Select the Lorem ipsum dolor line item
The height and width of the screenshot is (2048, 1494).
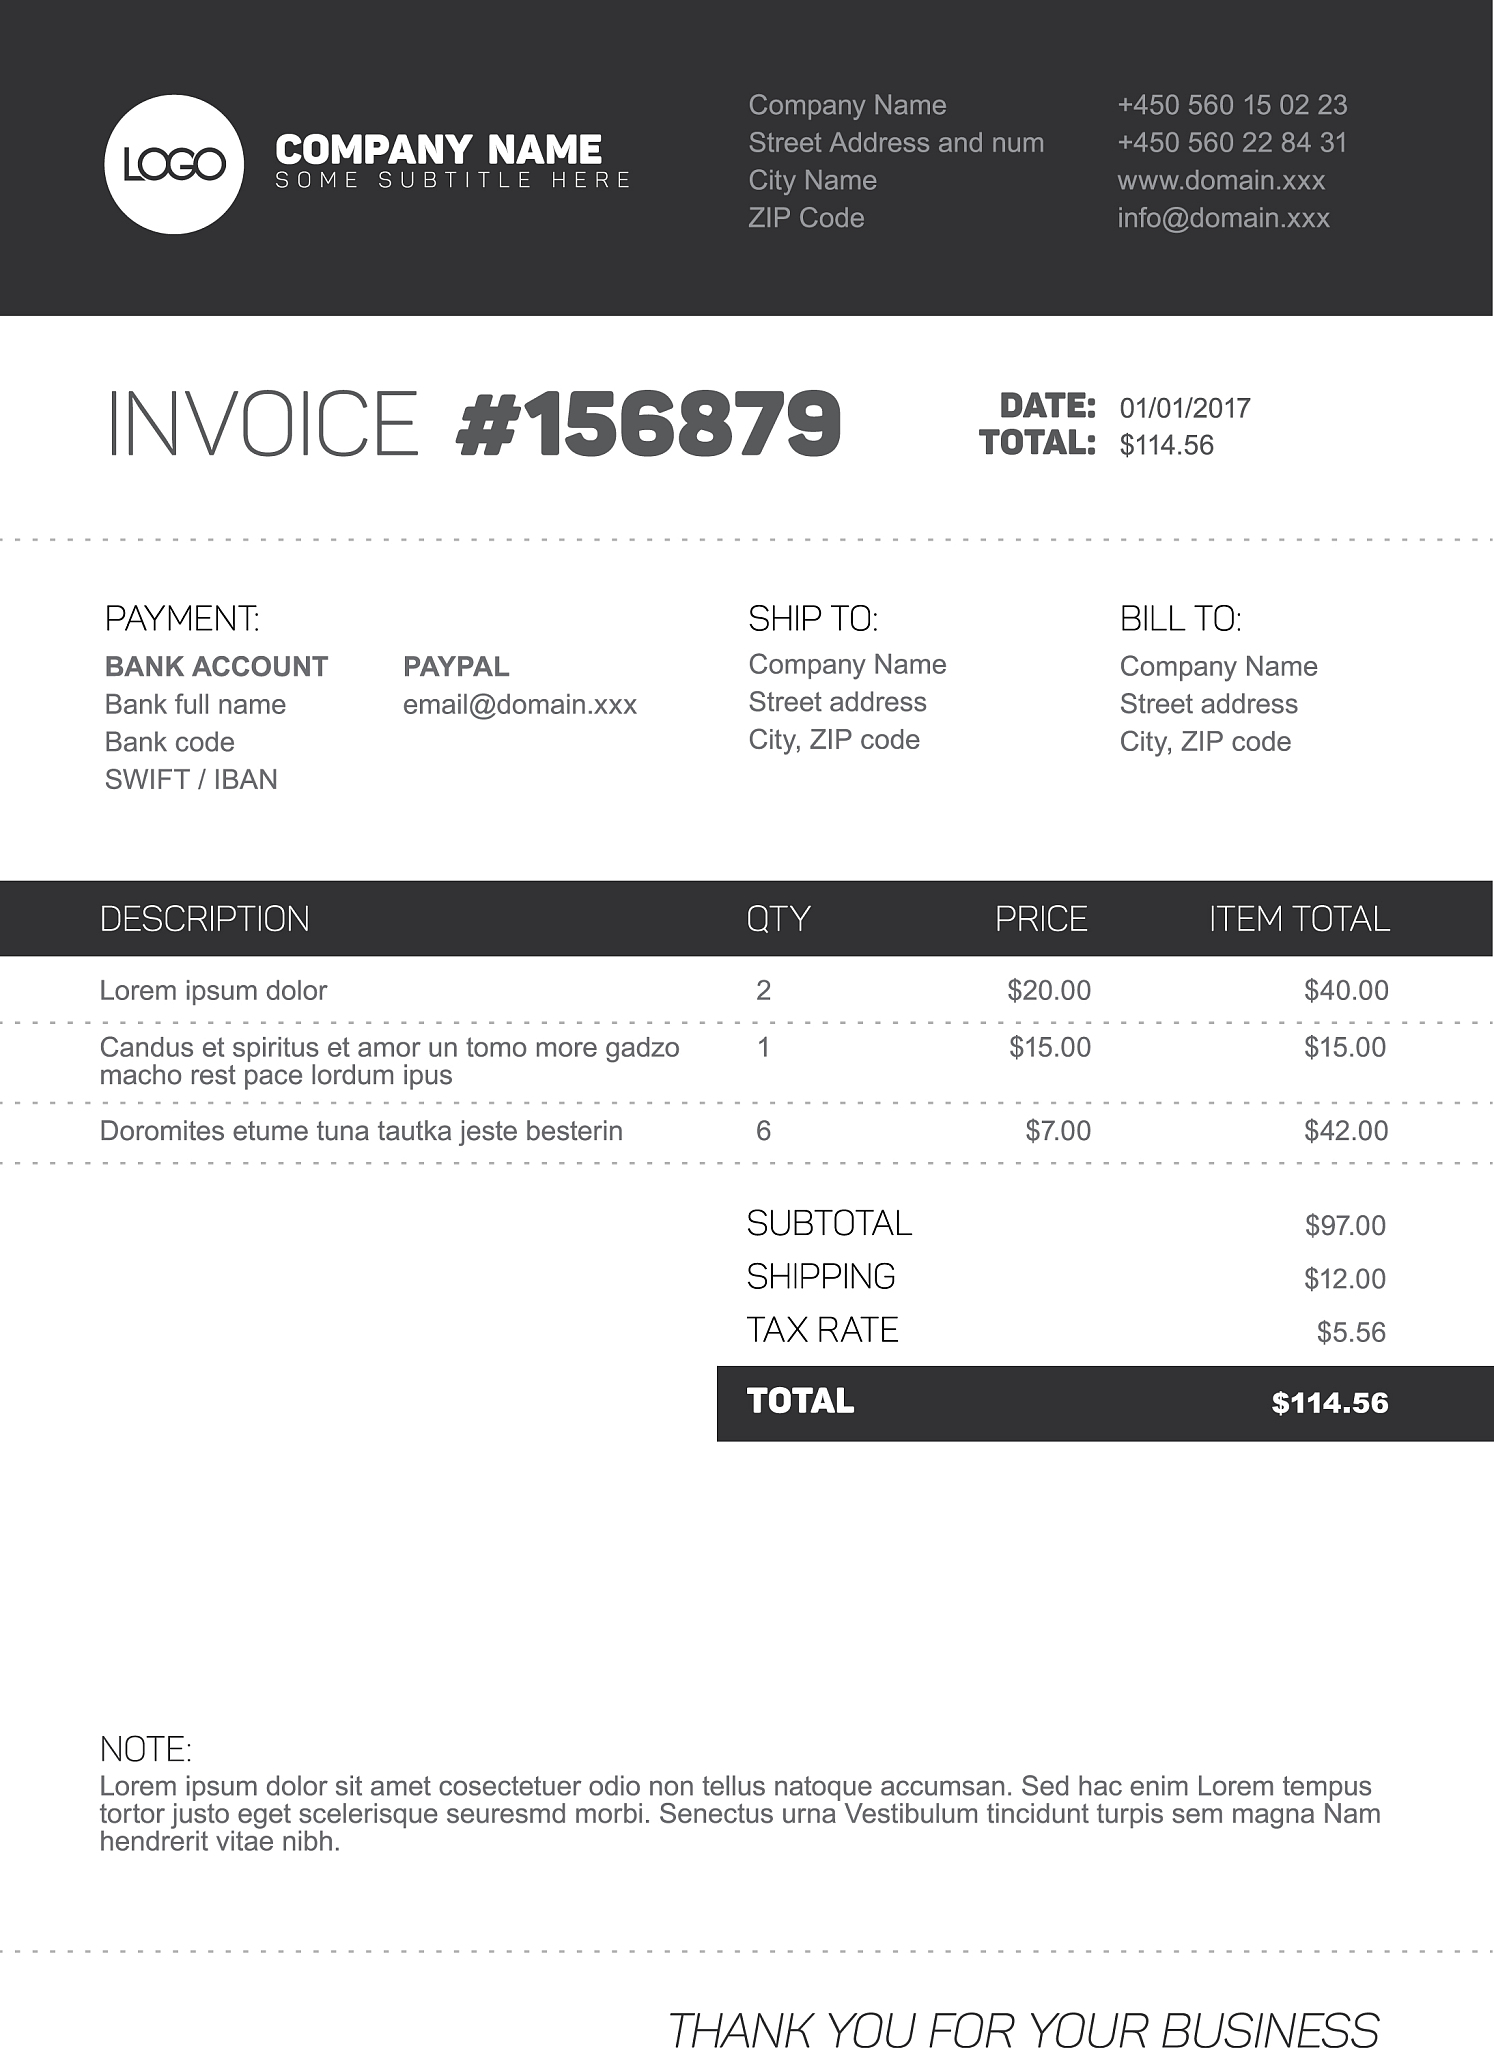(x=213, y=991)
